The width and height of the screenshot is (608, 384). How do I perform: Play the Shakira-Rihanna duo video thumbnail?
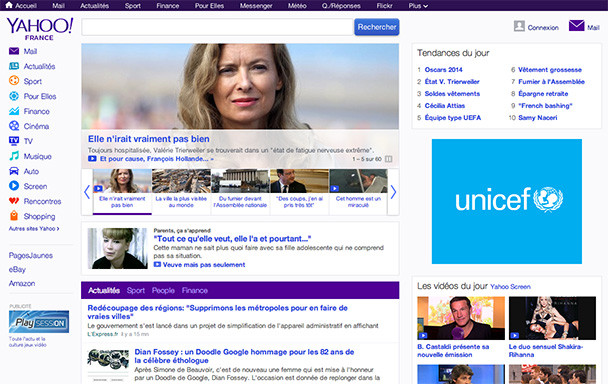pyautogui.click(x=552, y=318)
